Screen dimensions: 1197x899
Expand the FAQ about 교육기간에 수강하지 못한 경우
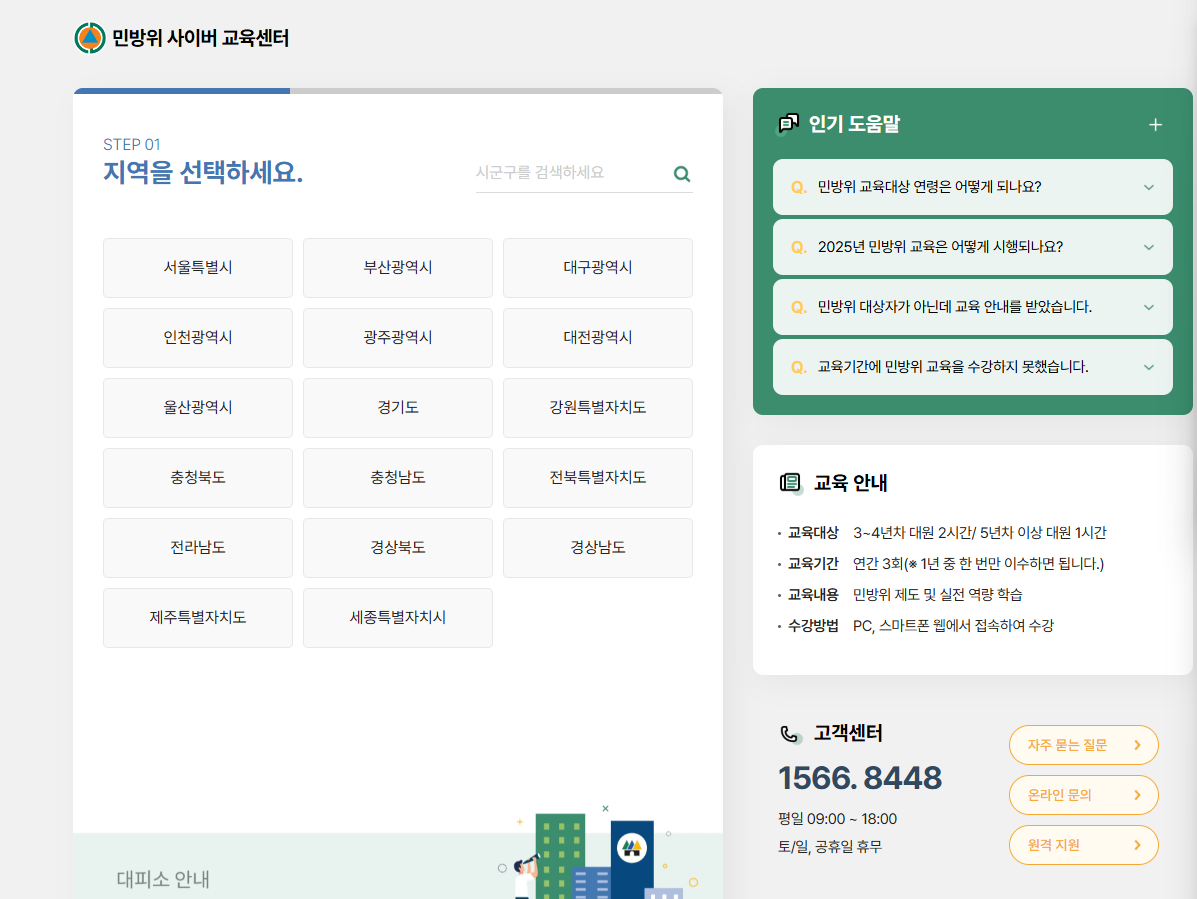[x=972, y=366]
